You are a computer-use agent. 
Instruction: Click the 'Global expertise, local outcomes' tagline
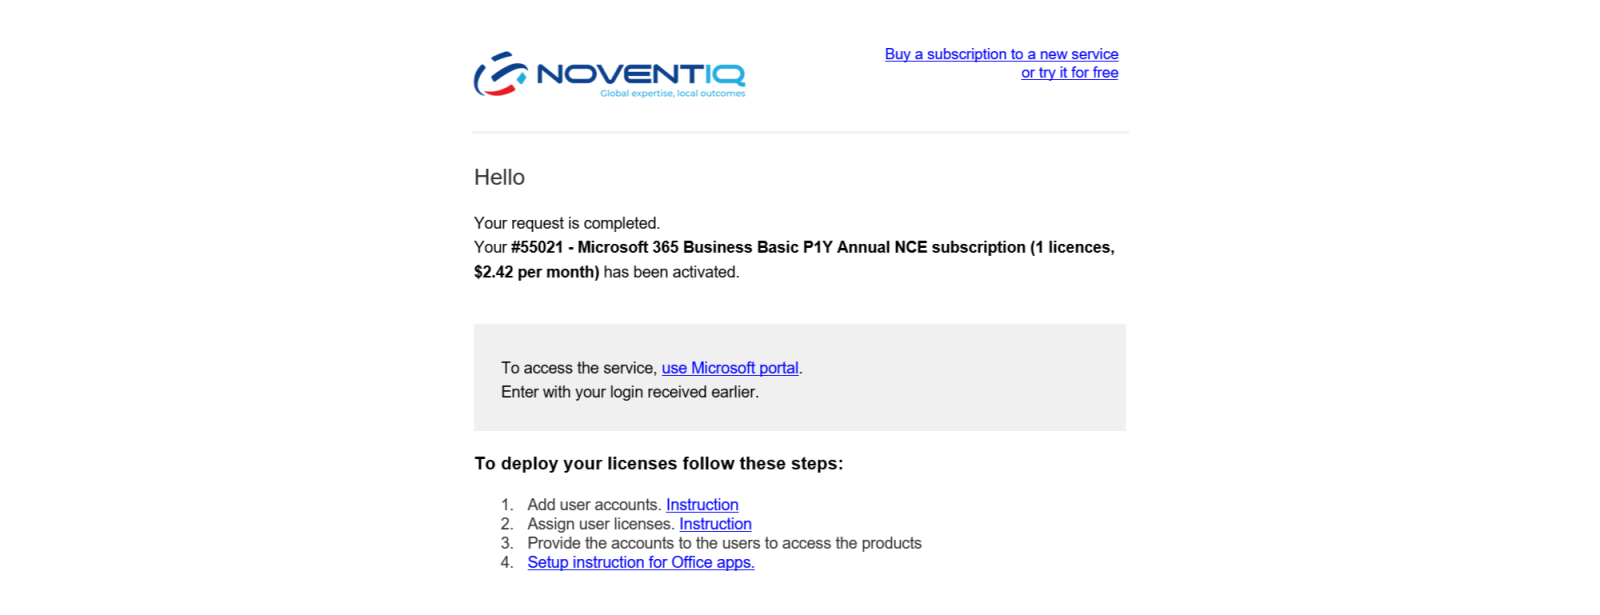coord(672,94)
